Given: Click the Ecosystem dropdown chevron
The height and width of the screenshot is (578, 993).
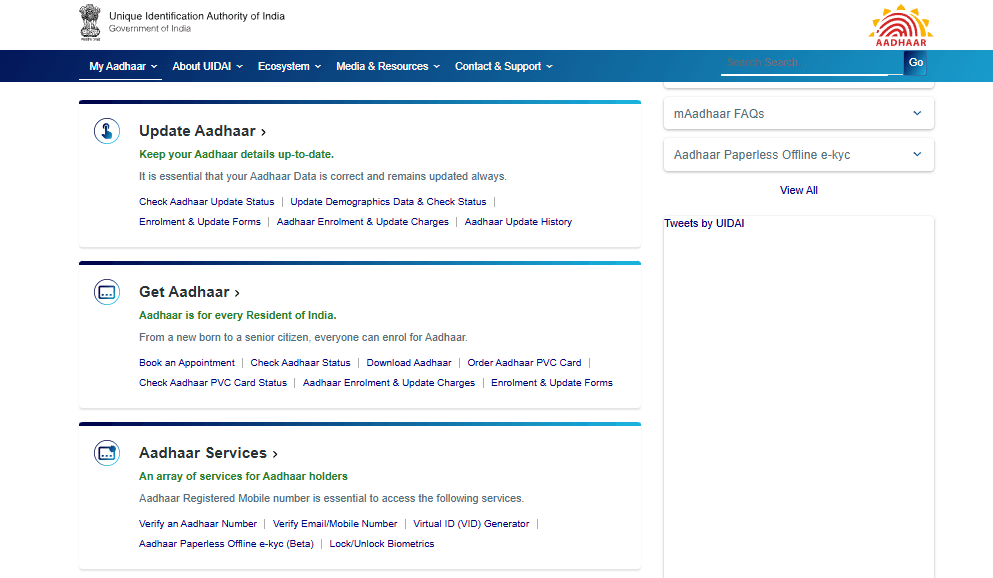Looking at the screenshot, I should tap(318, 66).
